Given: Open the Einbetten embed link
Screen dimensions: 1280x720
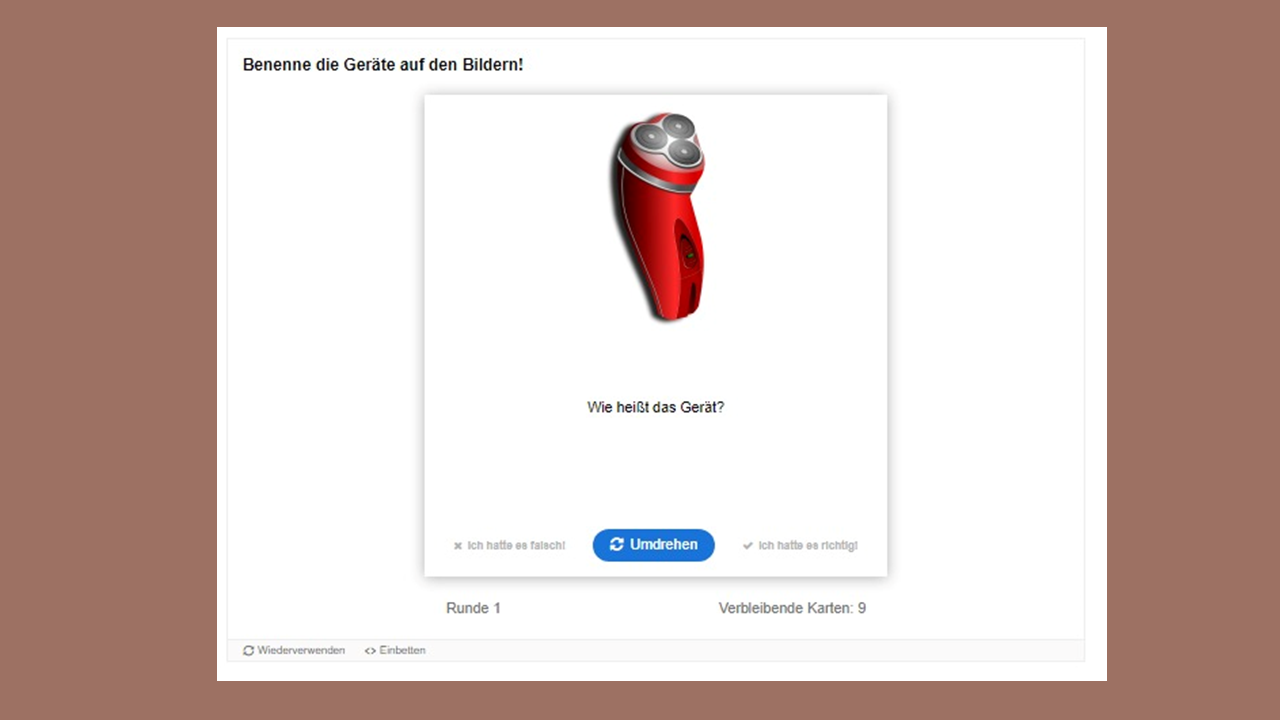Looking at the screenshot, I should pos(402,651).
